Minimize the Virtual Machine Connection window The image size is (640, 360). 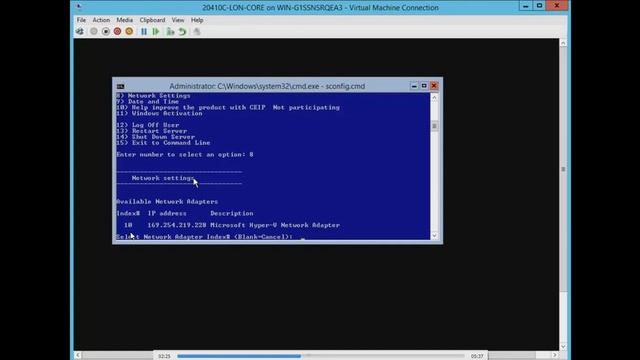click(x=526, y=6)
